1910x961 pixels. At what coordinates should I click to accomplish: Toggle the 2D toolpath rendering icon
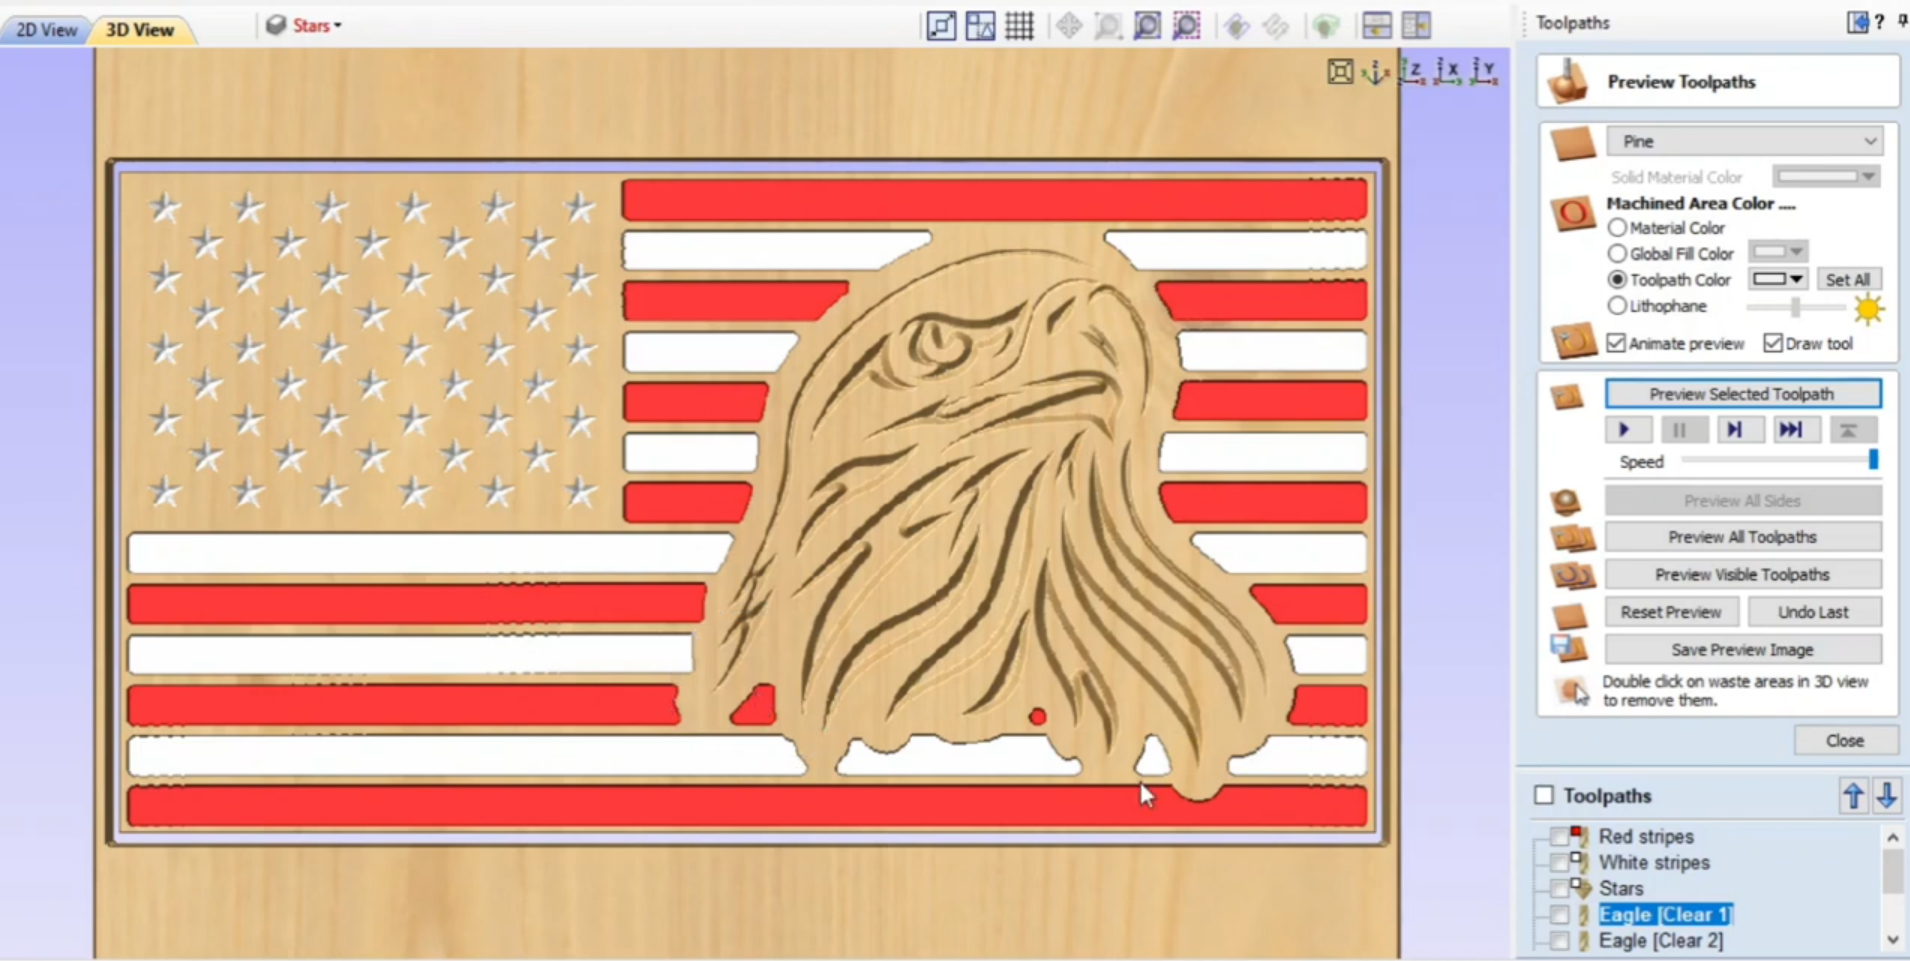pos(1276,26)
